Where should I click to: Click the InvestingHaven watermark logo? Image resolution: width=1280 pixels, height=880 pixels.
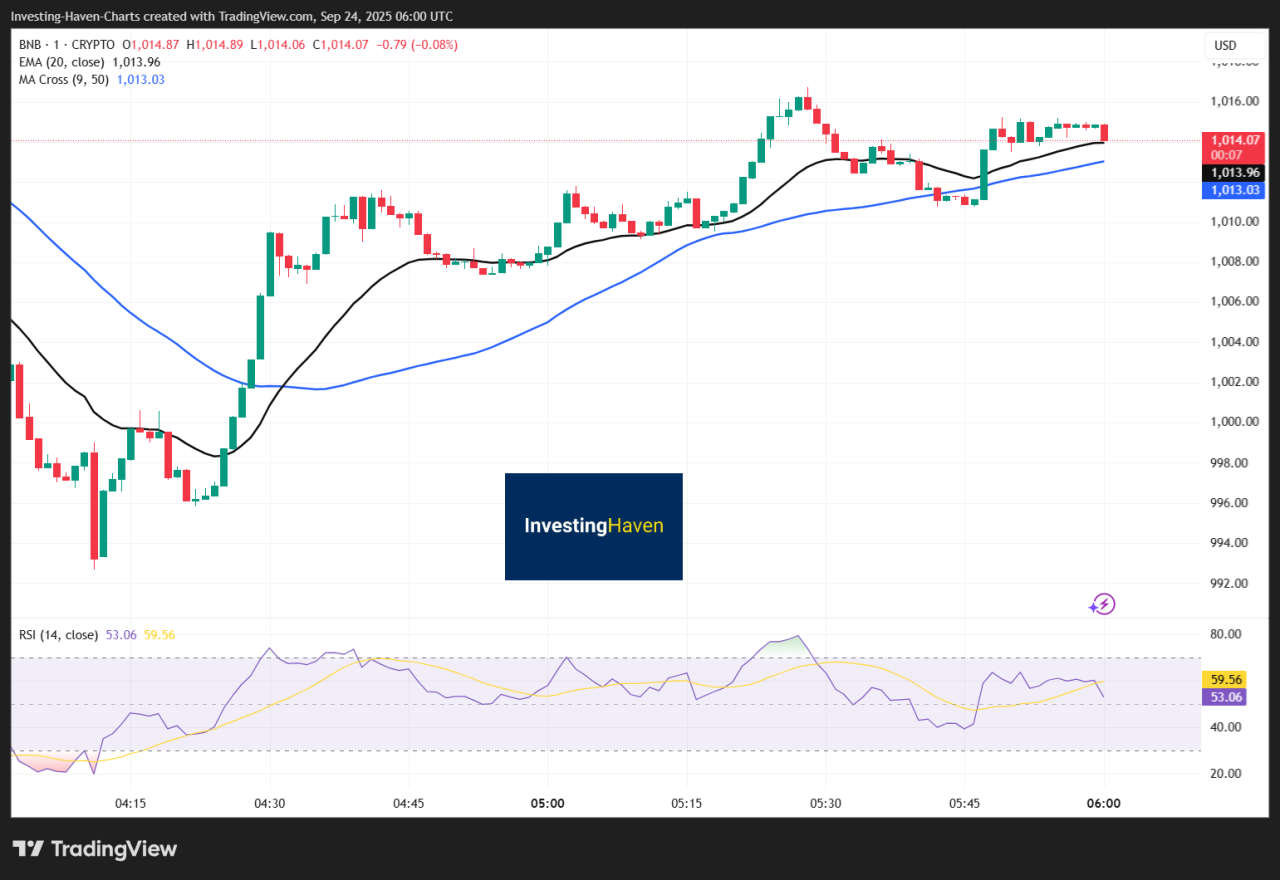click(x=593, y=526)
